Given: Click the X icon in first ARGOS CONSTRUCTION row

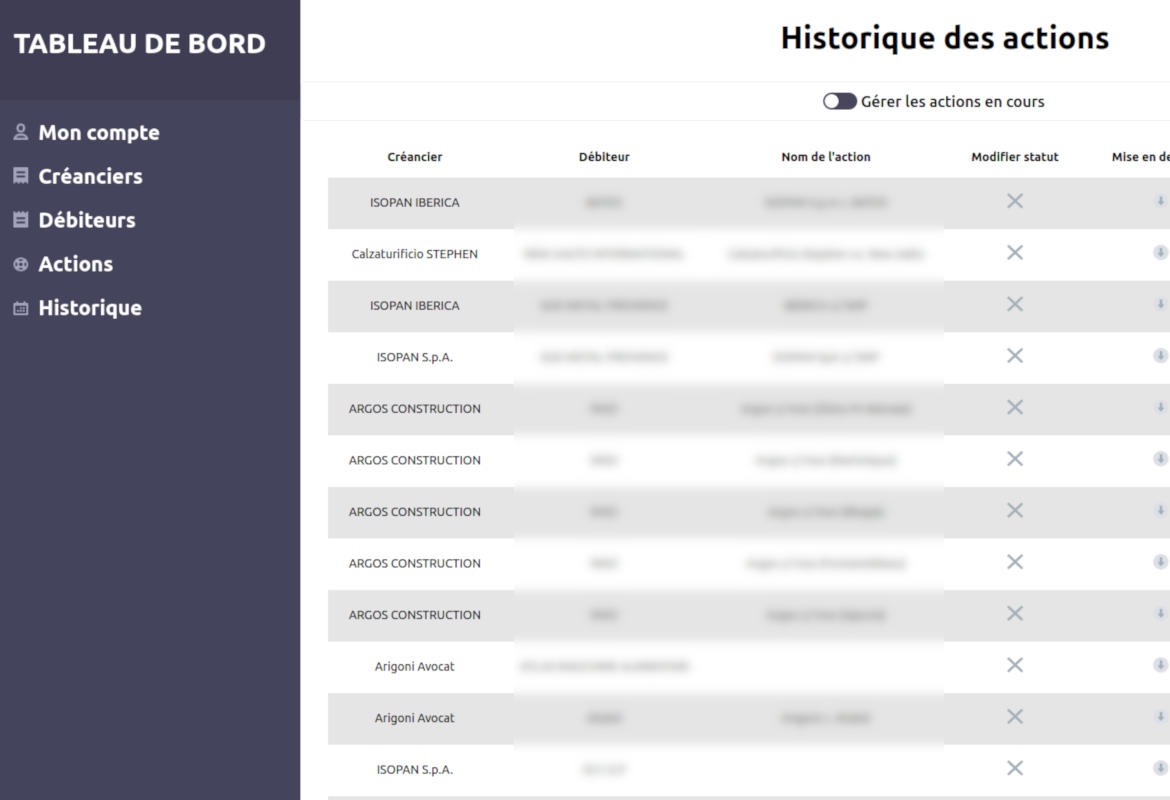Looking at the screenshot, I should point(1014,407).
